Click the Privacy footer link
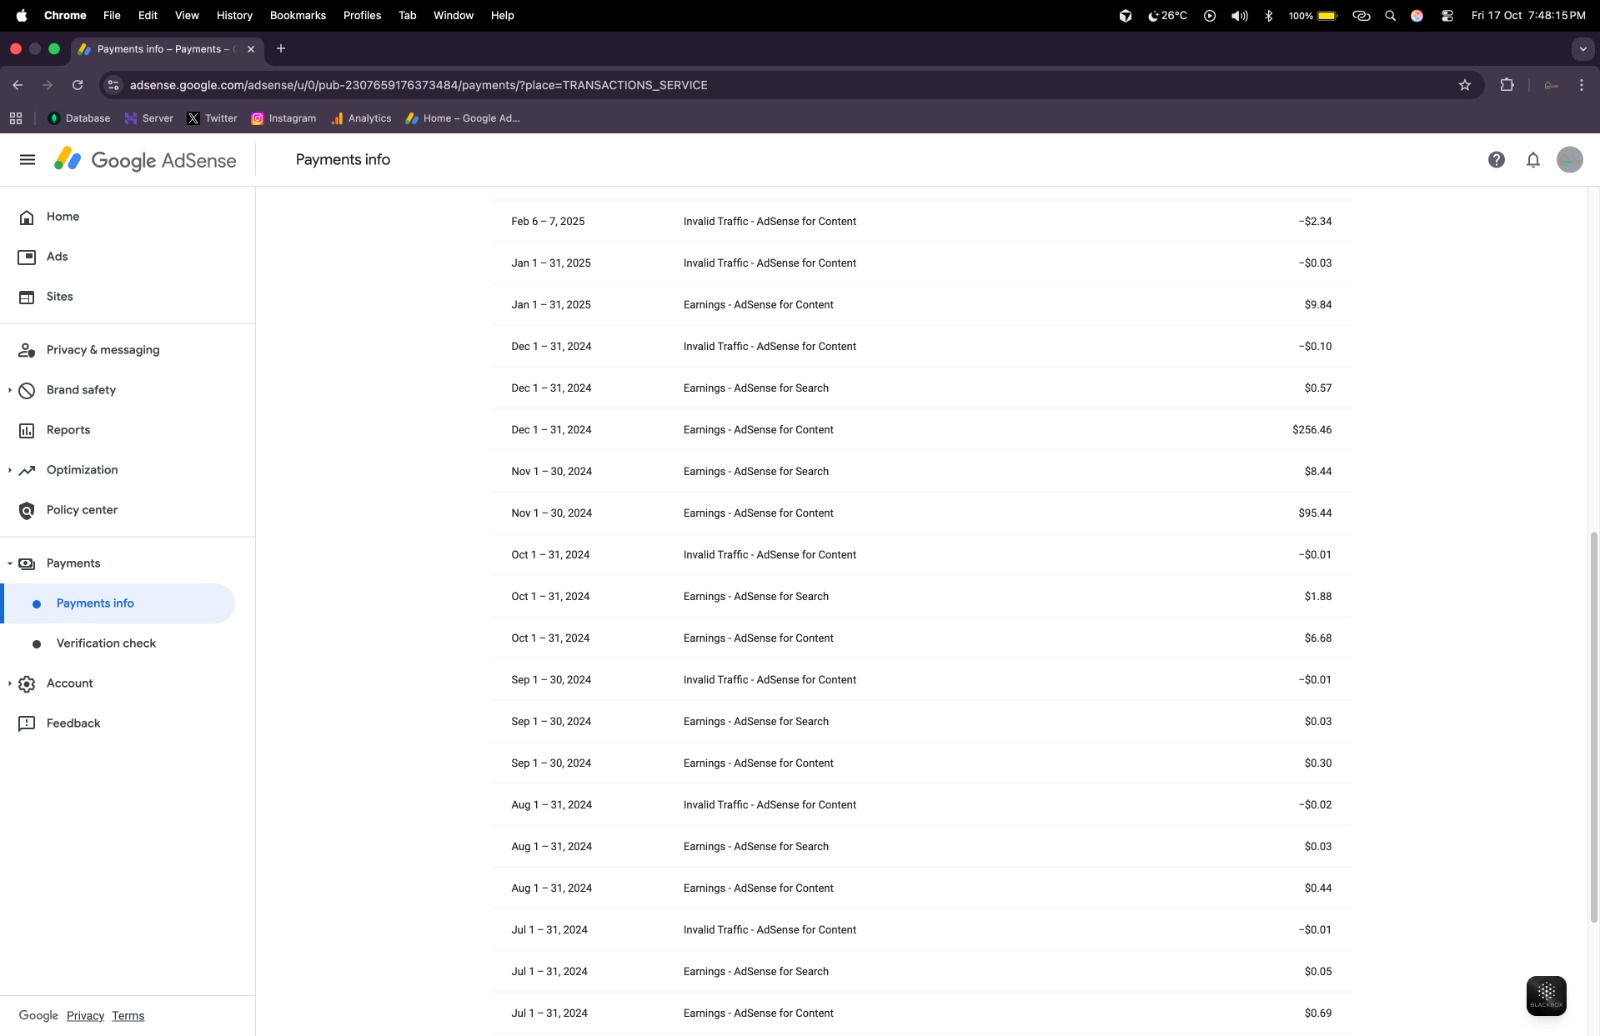Viewport: 1600px width, 1036px height. coord(85,1016)
